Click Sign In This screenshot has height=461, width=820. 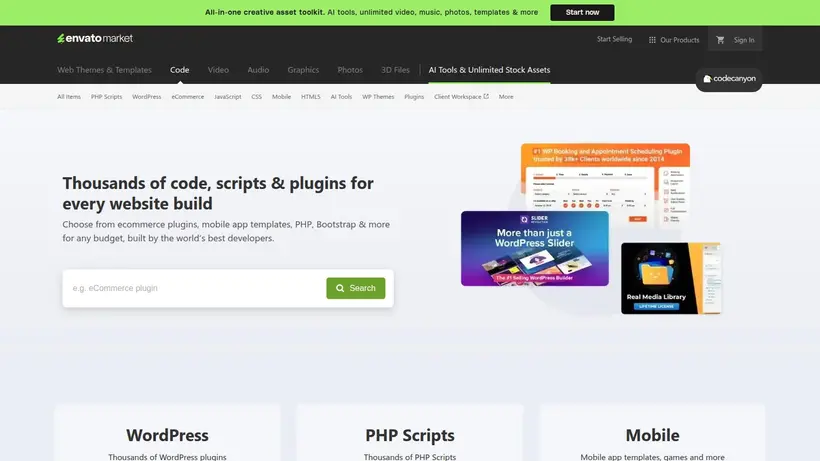pos(744,40)
